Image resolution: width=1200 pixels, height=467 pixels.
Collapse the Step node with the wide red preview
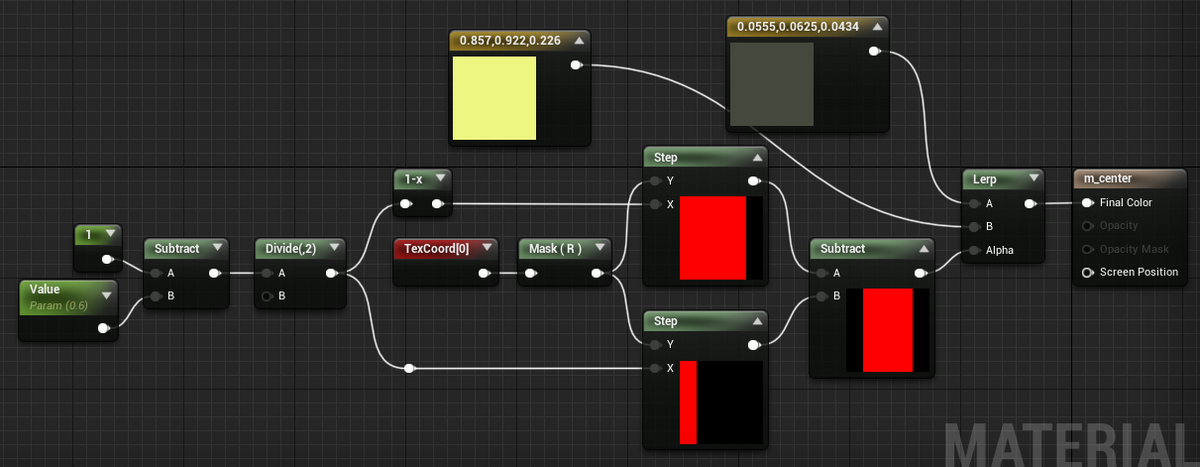757,157
